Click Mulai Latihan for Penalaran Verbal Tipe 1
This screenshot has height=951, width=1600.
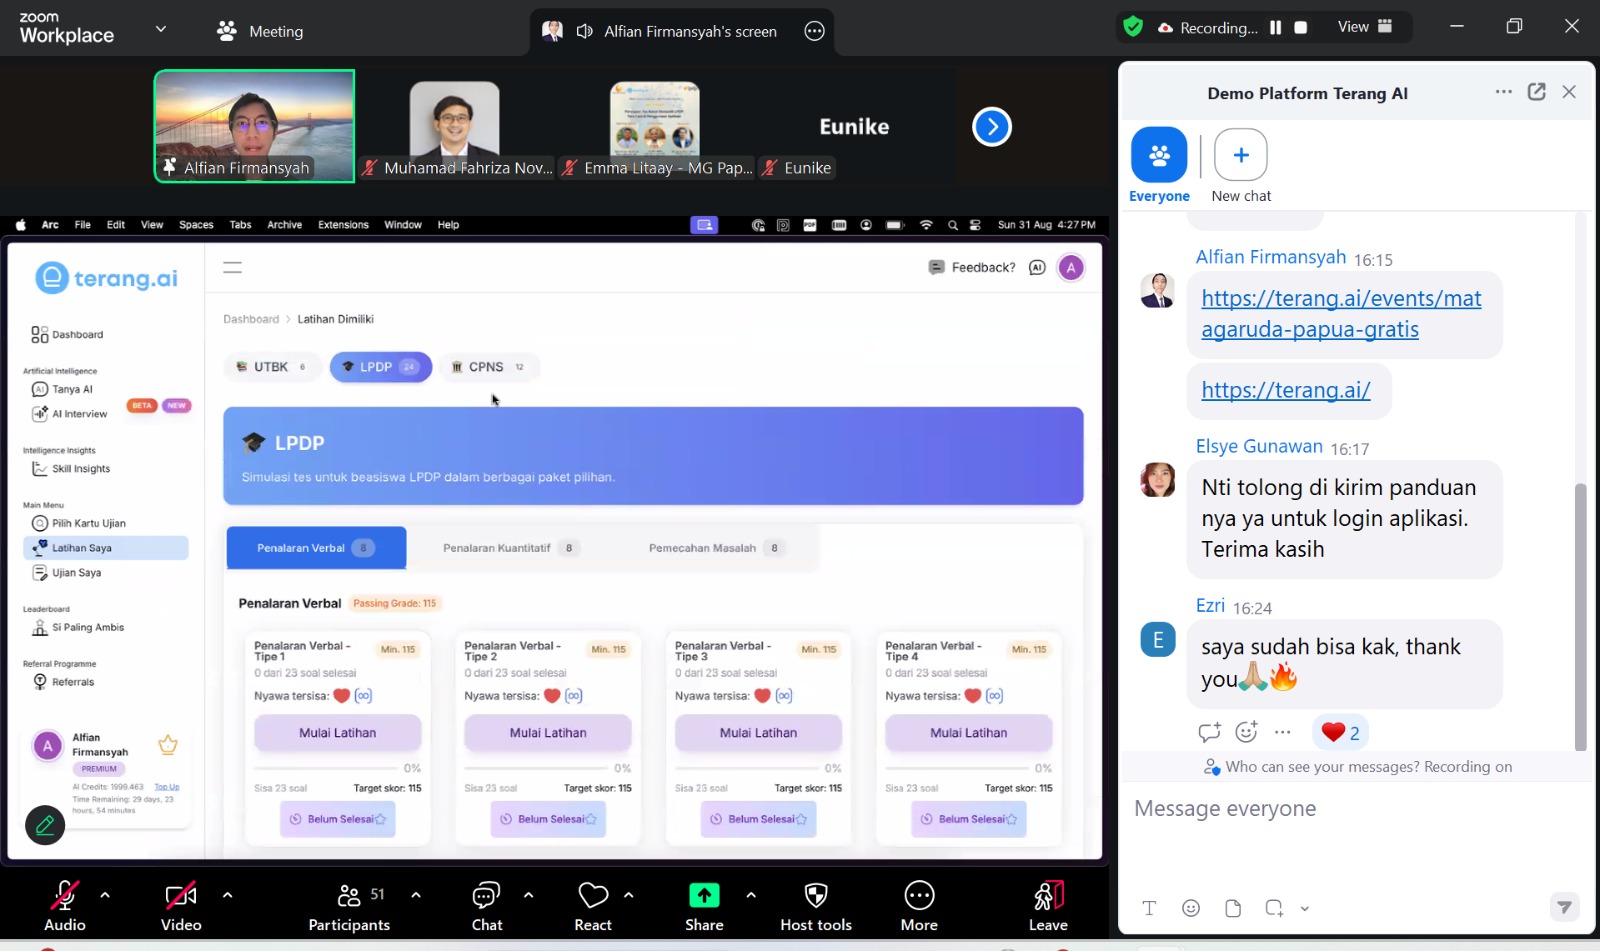point(338,733)
